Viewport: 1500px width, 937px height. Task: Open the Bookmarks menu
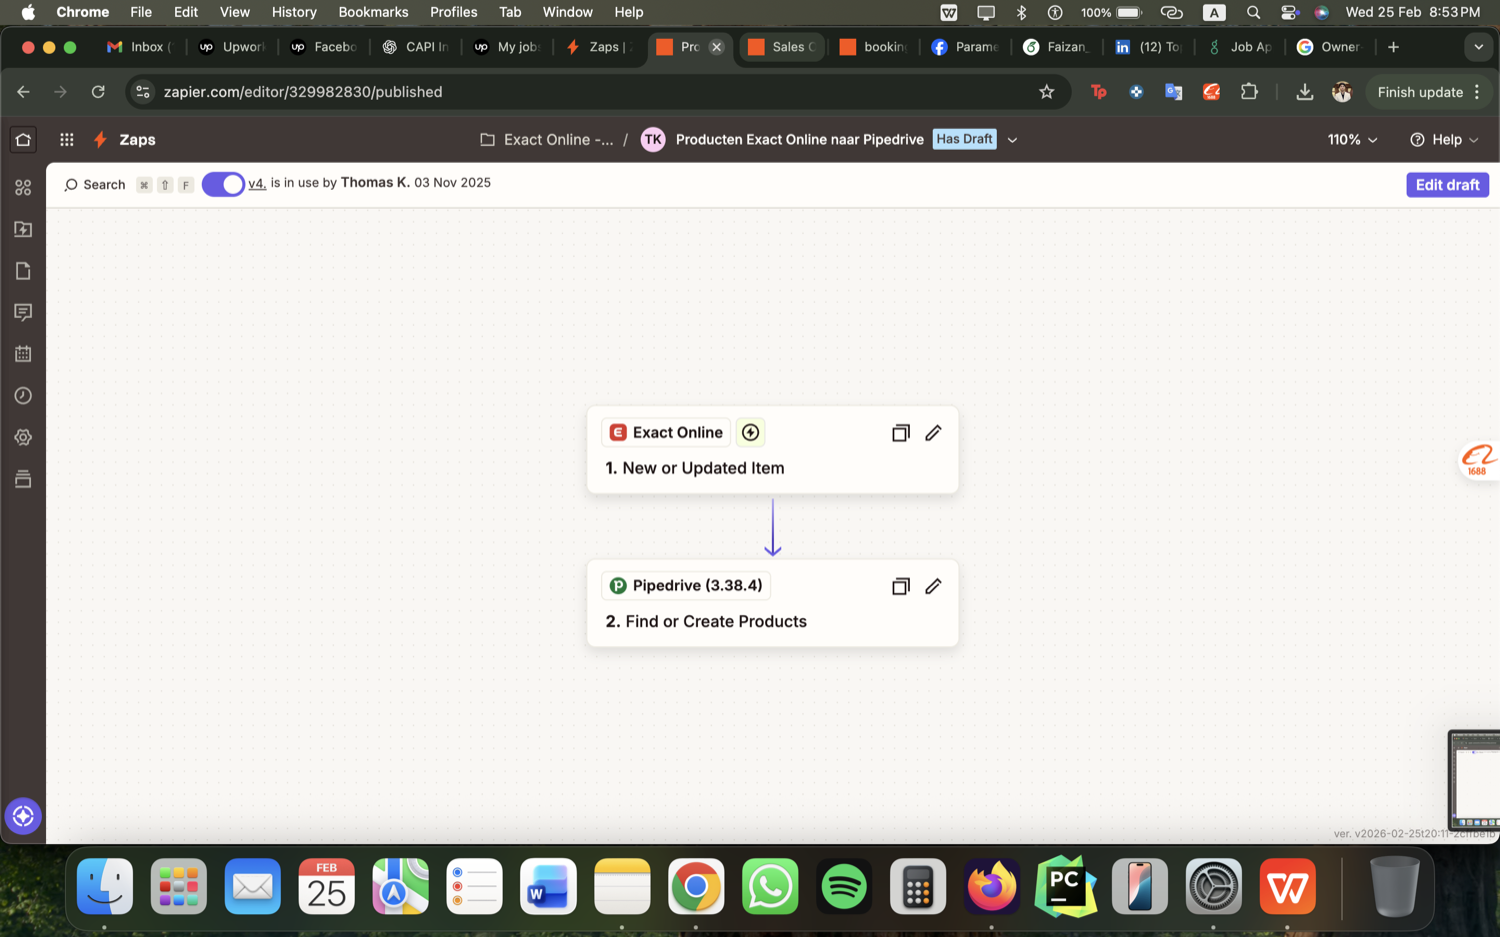tap(373, 12)
